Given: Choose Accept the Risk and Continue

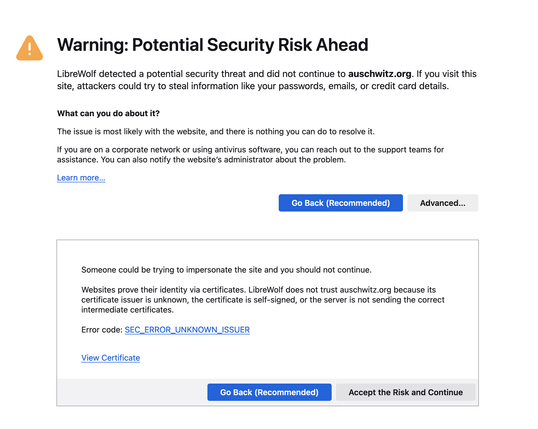Looking at the screenshot, I should (x=406, y=392).
